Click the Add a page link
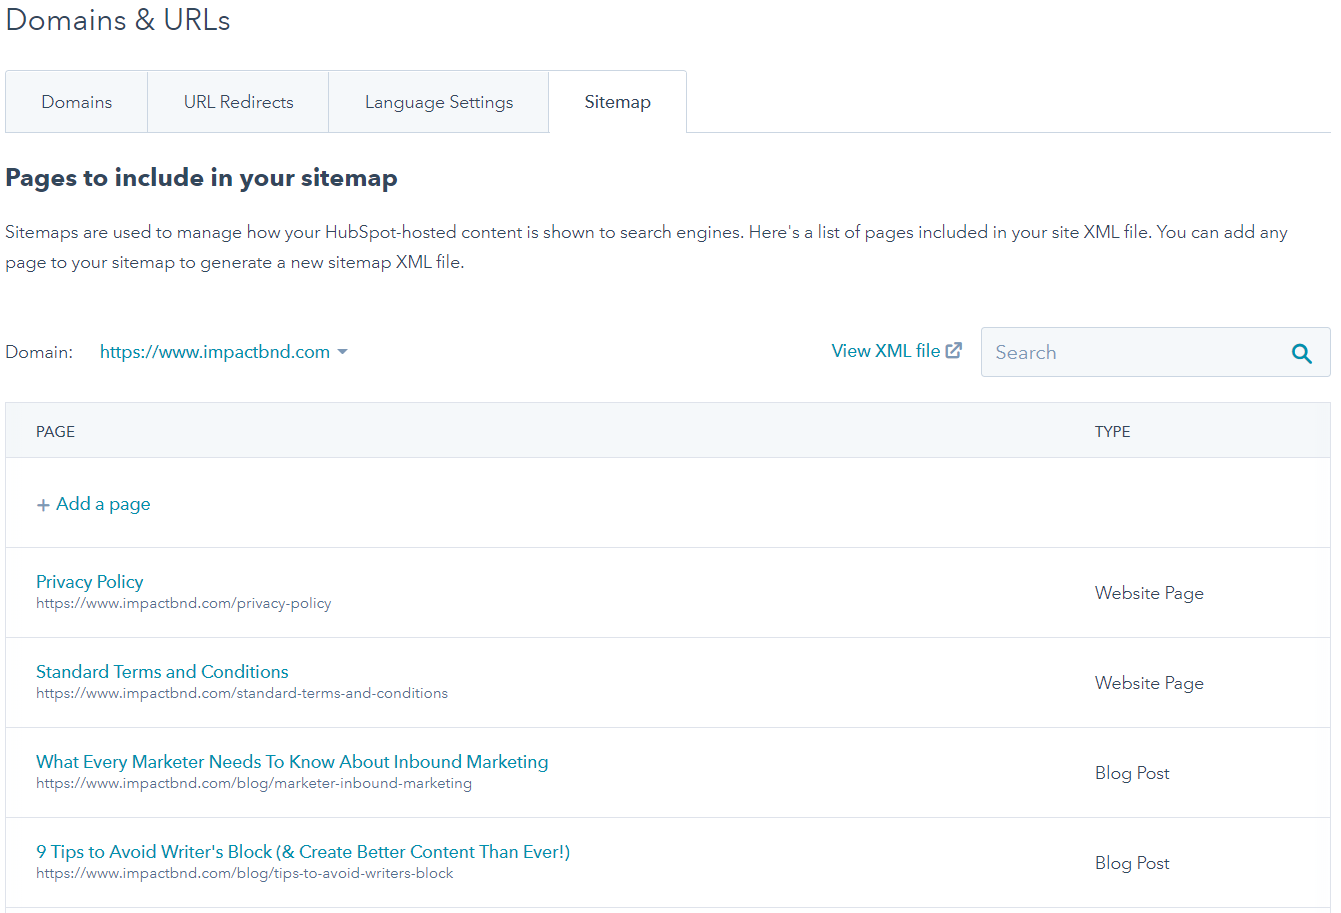The width and height of the screenshot is (1341, 913). point(103,504)
